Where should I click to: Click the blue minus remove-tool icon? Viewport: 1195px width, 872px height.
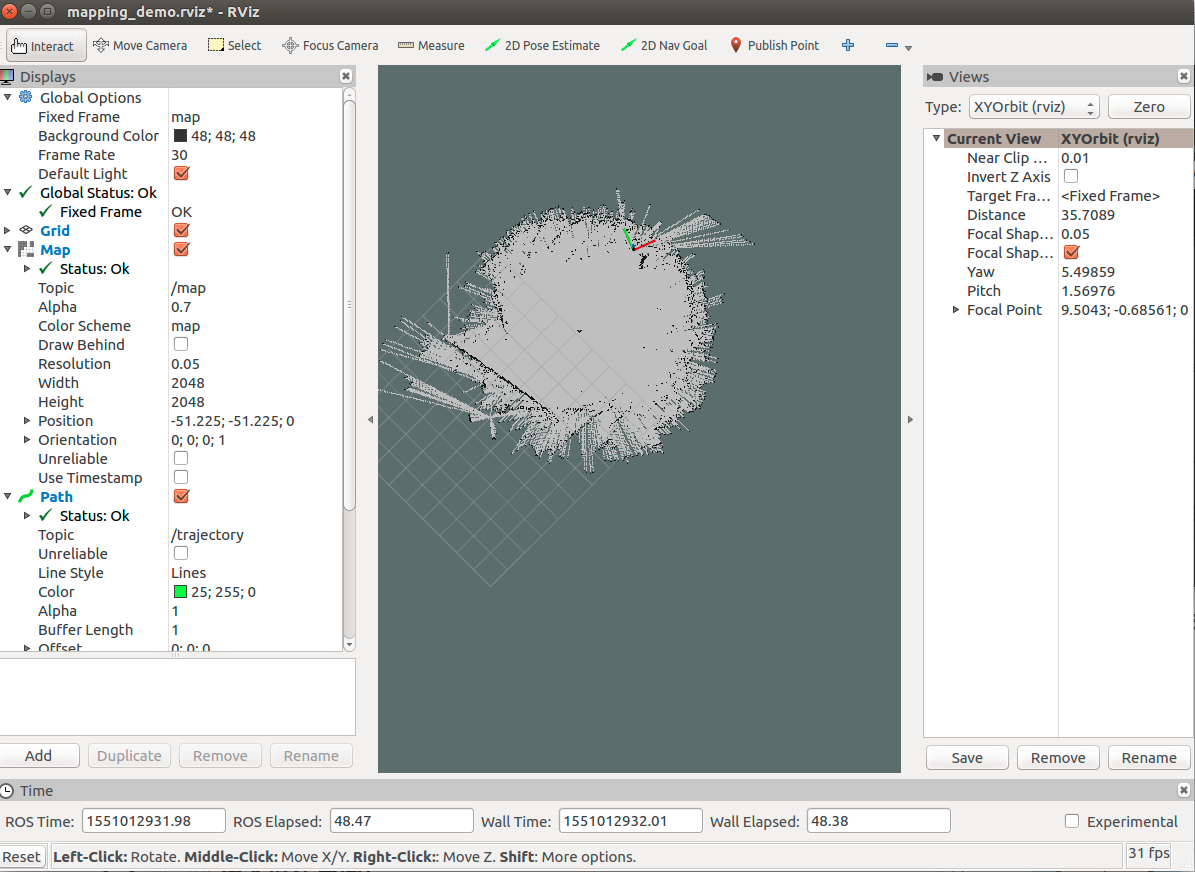[892, 46]
